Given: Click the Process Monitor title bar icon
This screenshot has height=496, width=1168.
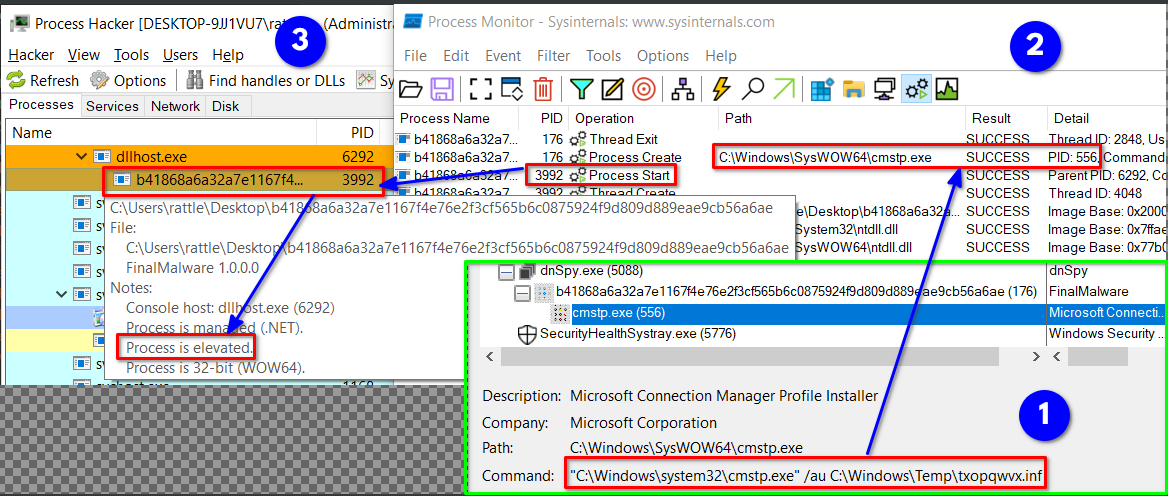Looking at the screenshot, I should pyautogui.click(x=413, y=22).
